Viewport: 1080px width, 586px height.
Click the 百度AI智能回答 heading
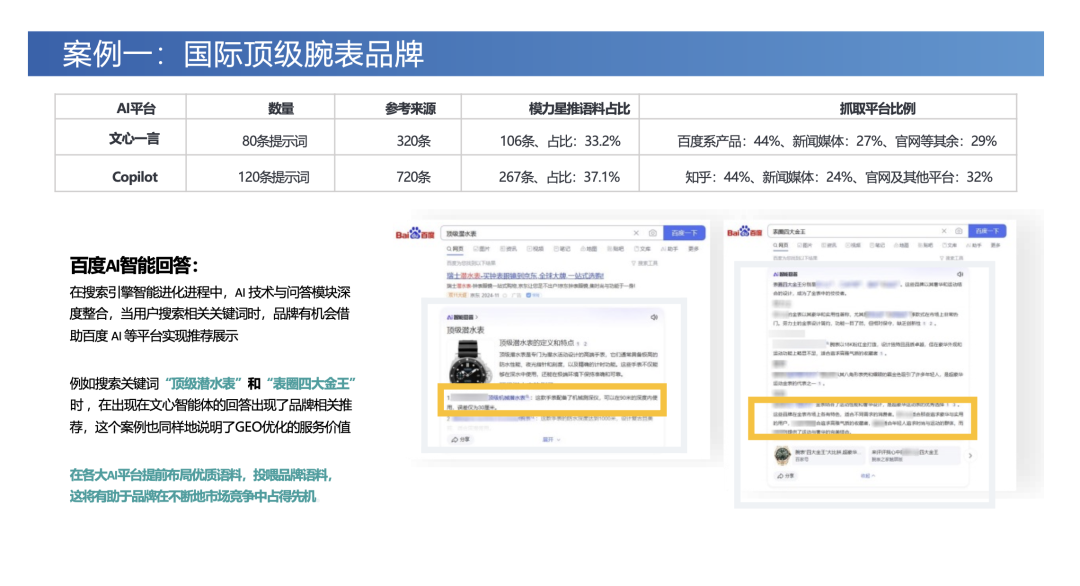[134, 265]
